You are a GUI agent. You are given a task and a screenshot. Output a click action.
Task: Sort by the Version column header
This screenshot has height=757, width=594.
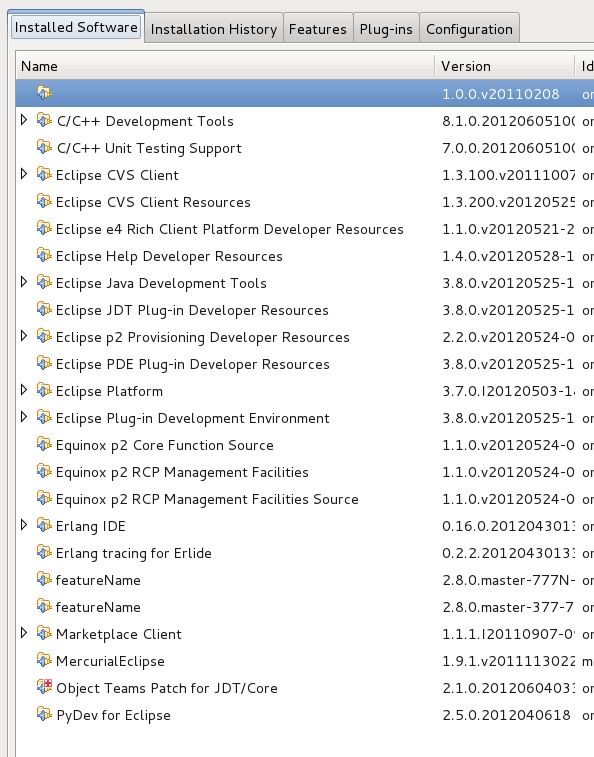coord(505,66)
